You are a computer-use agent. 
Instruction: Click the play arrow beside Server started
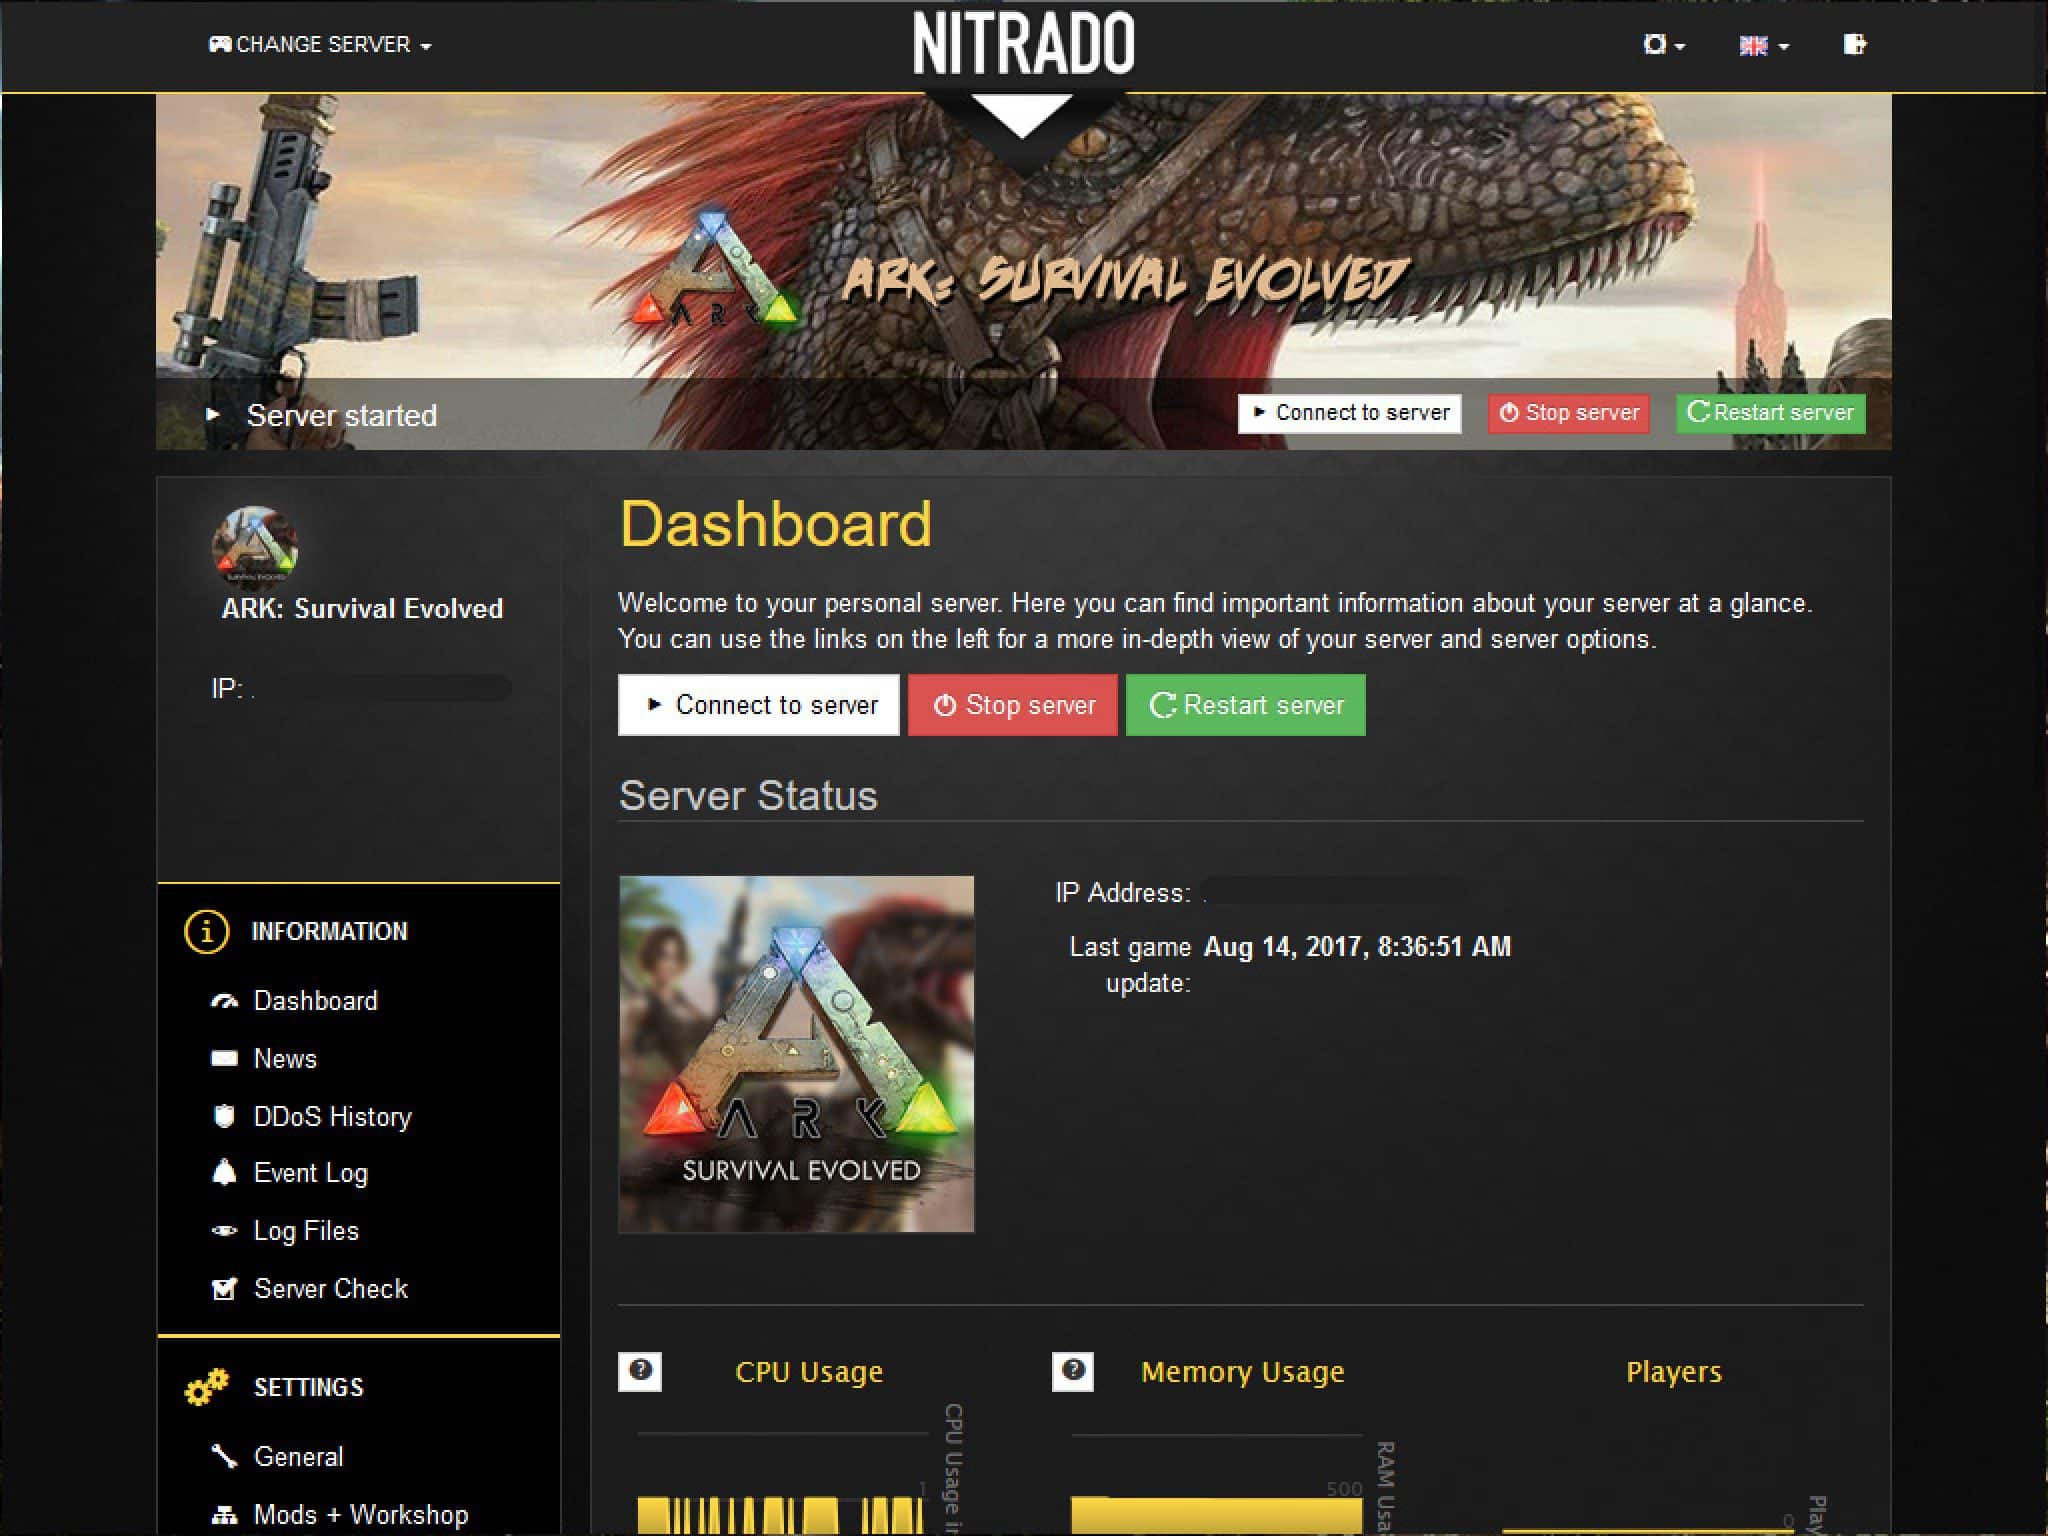click(212, 414)
